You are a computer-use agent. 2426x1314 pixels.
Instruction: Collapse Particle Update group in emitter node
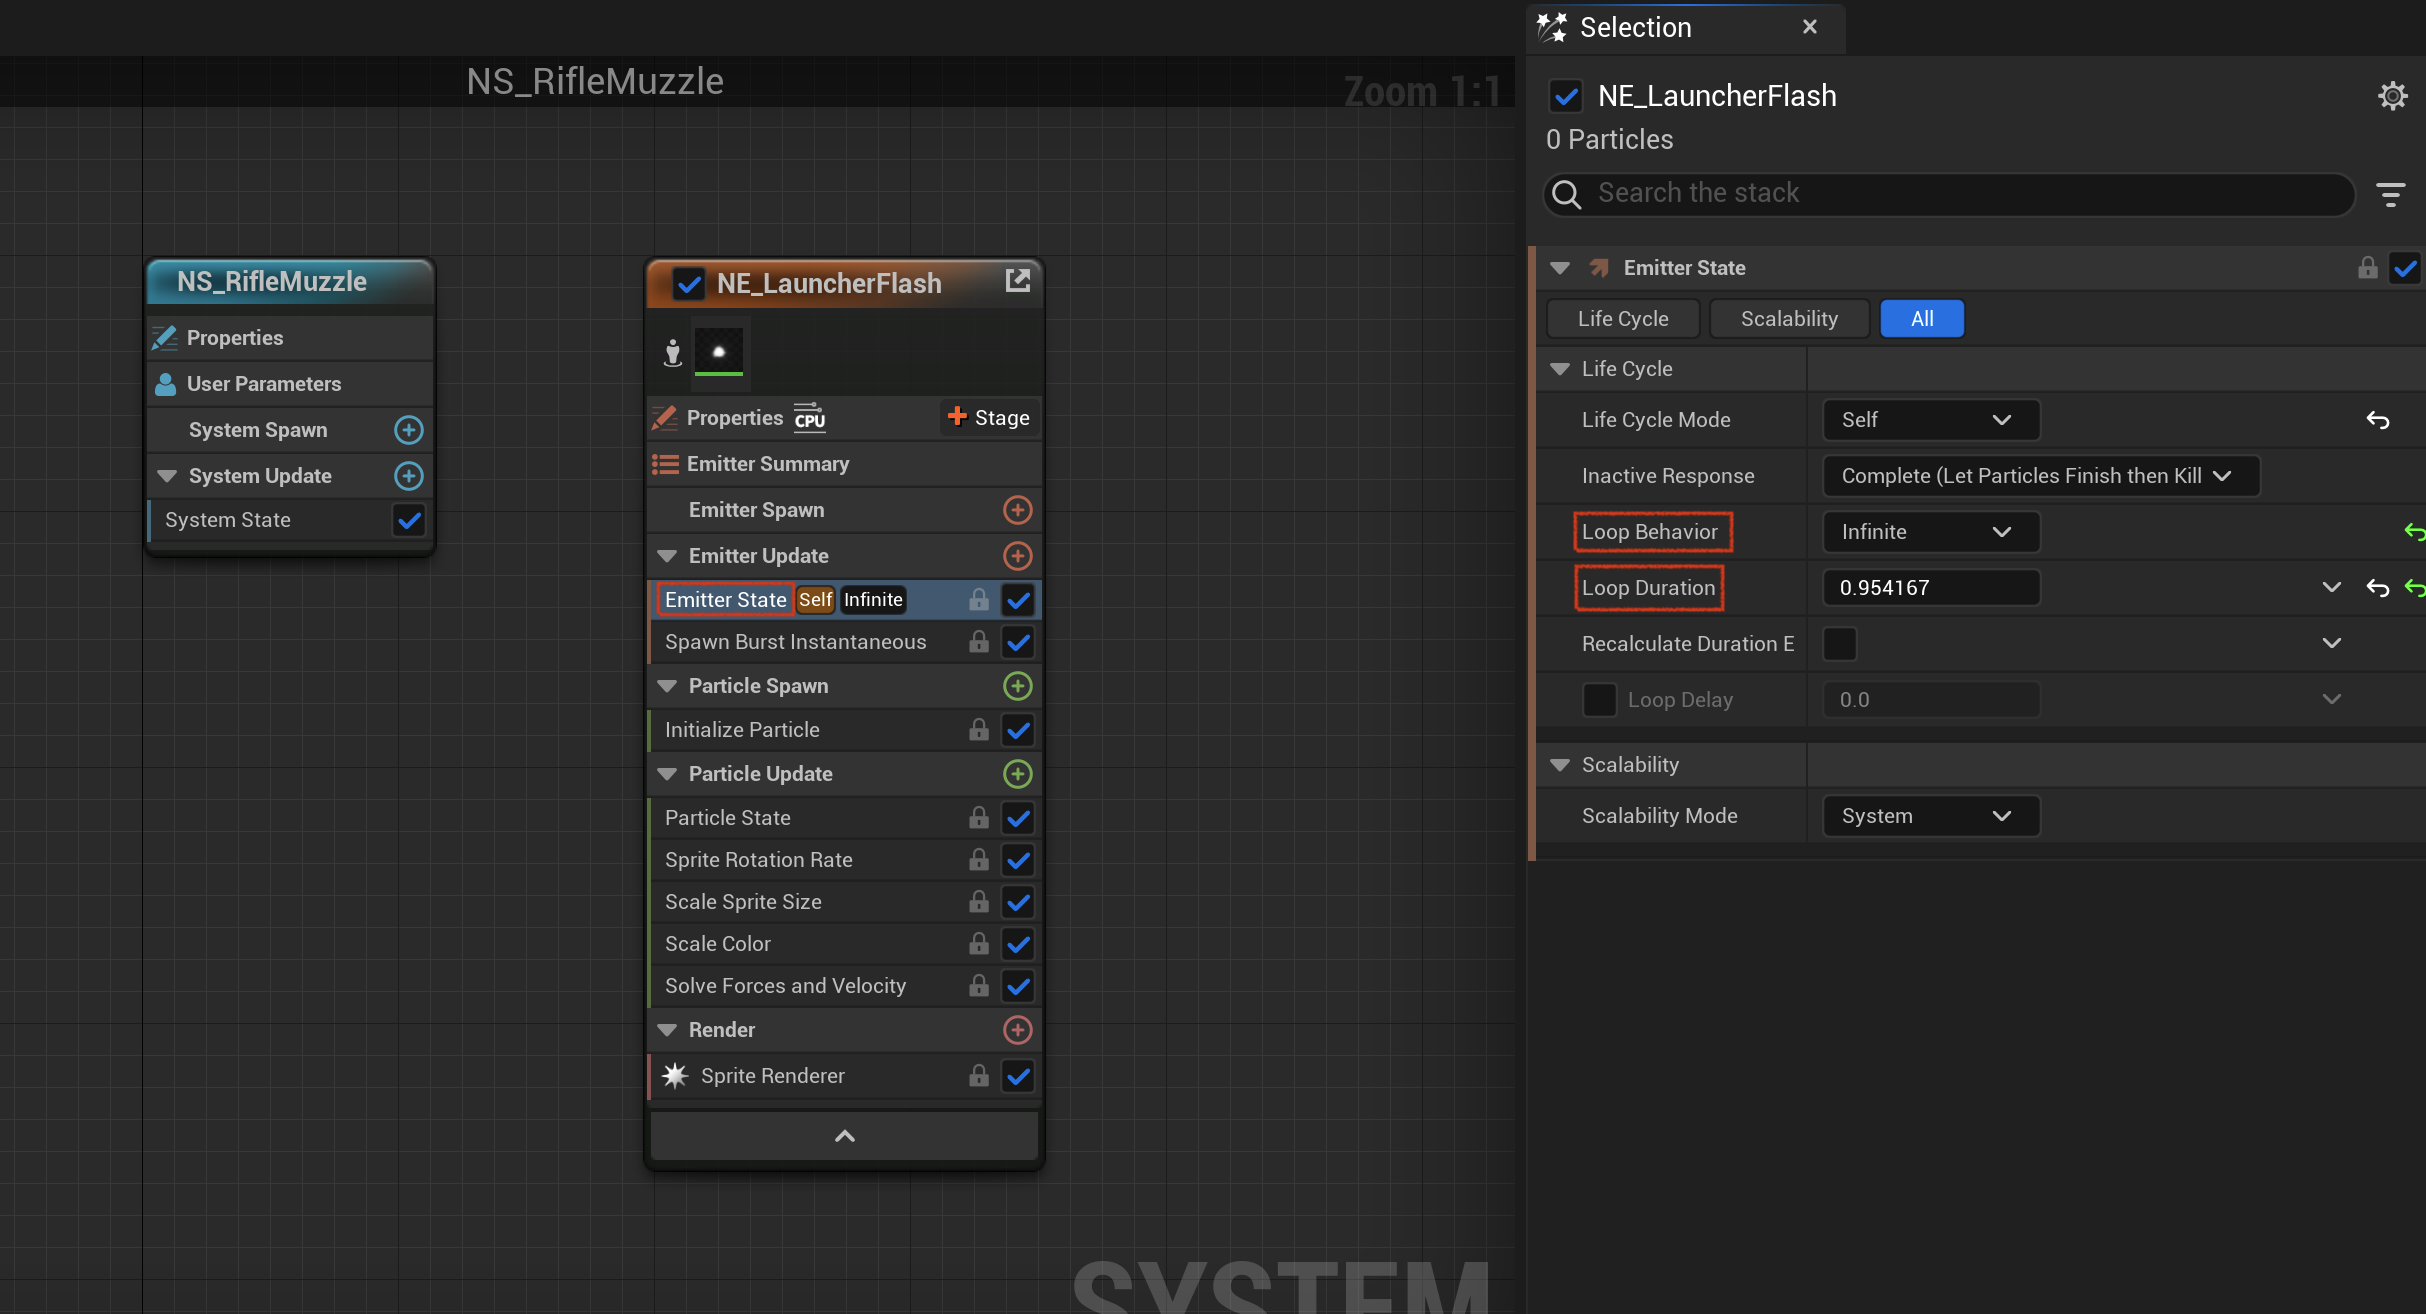pos(667,774)
